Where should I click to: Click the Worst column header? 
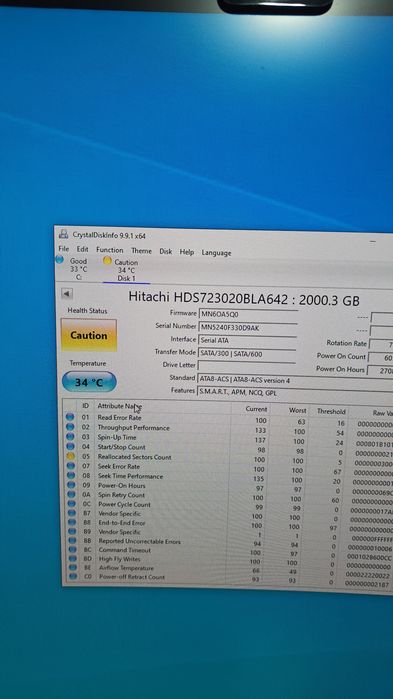pos(297,410)
